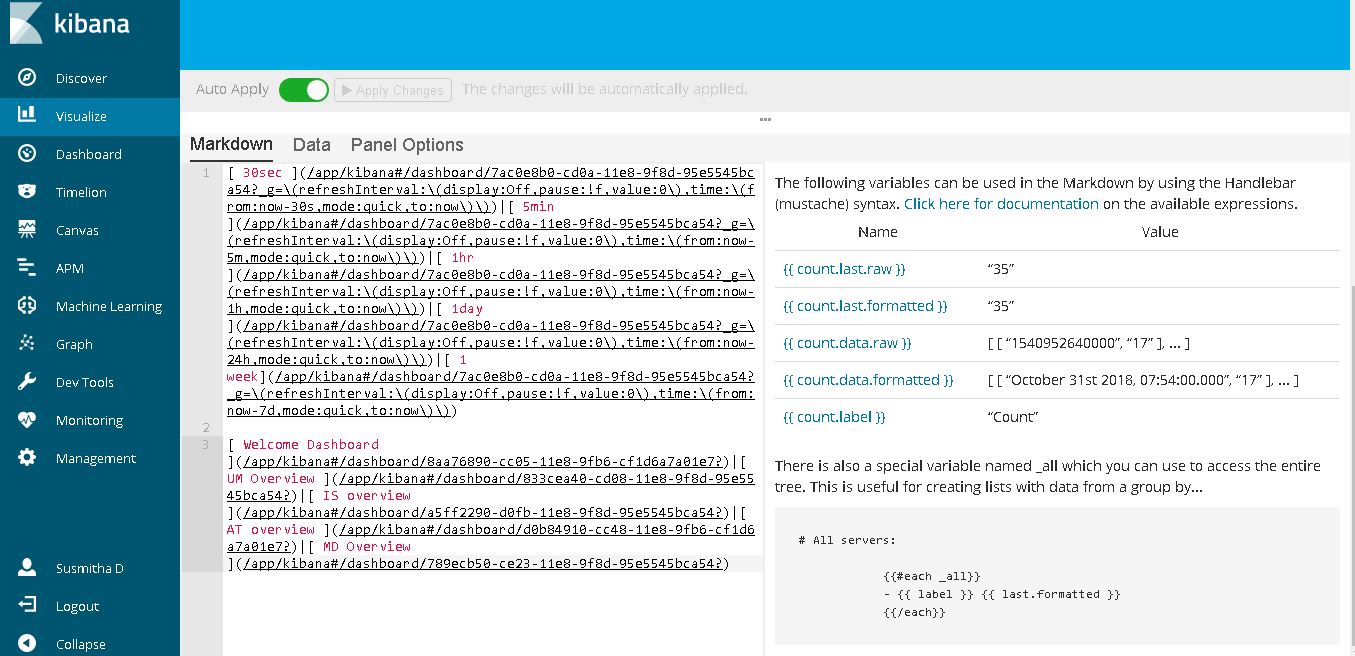The width and height of the screenshot is (1355, 656).
Task: Toggle the Auto Apply switch
Action: tap(304, 90)
